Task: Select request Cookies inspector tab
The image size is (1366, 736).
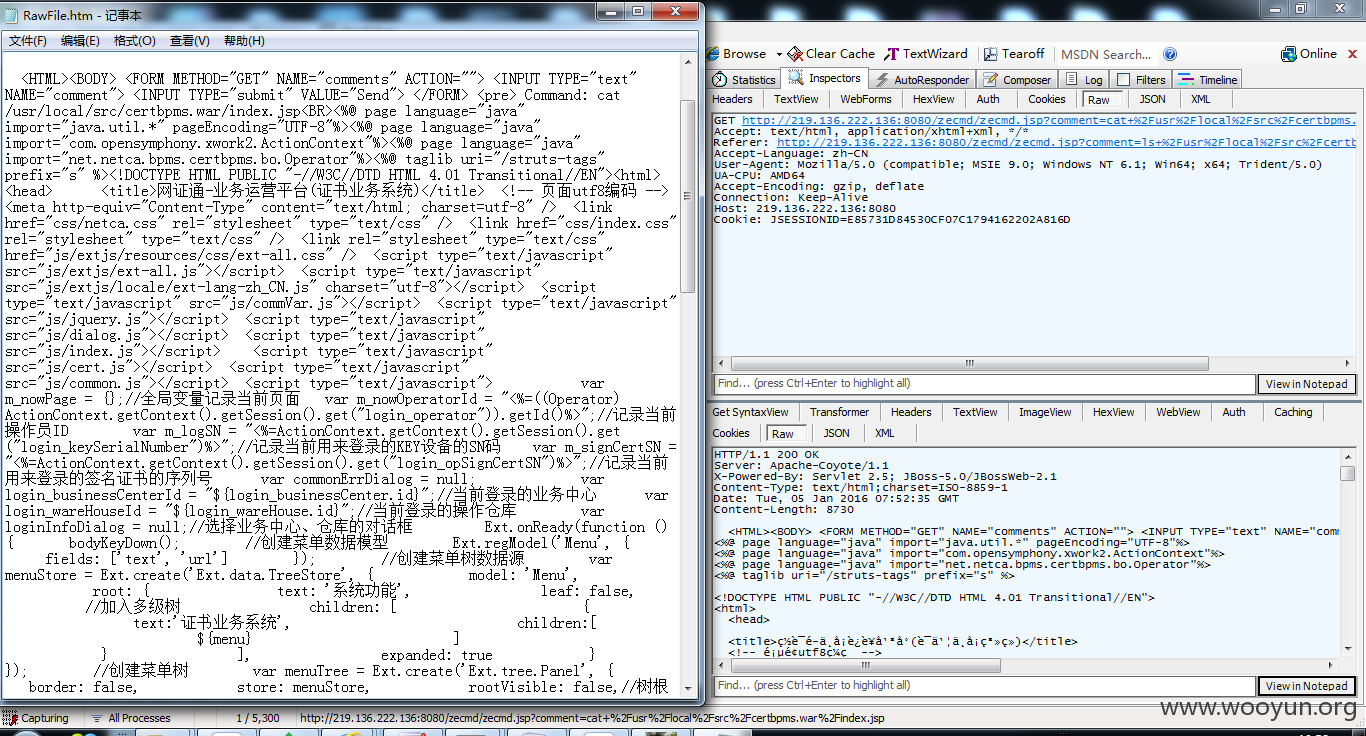Action: (1046, 99)
